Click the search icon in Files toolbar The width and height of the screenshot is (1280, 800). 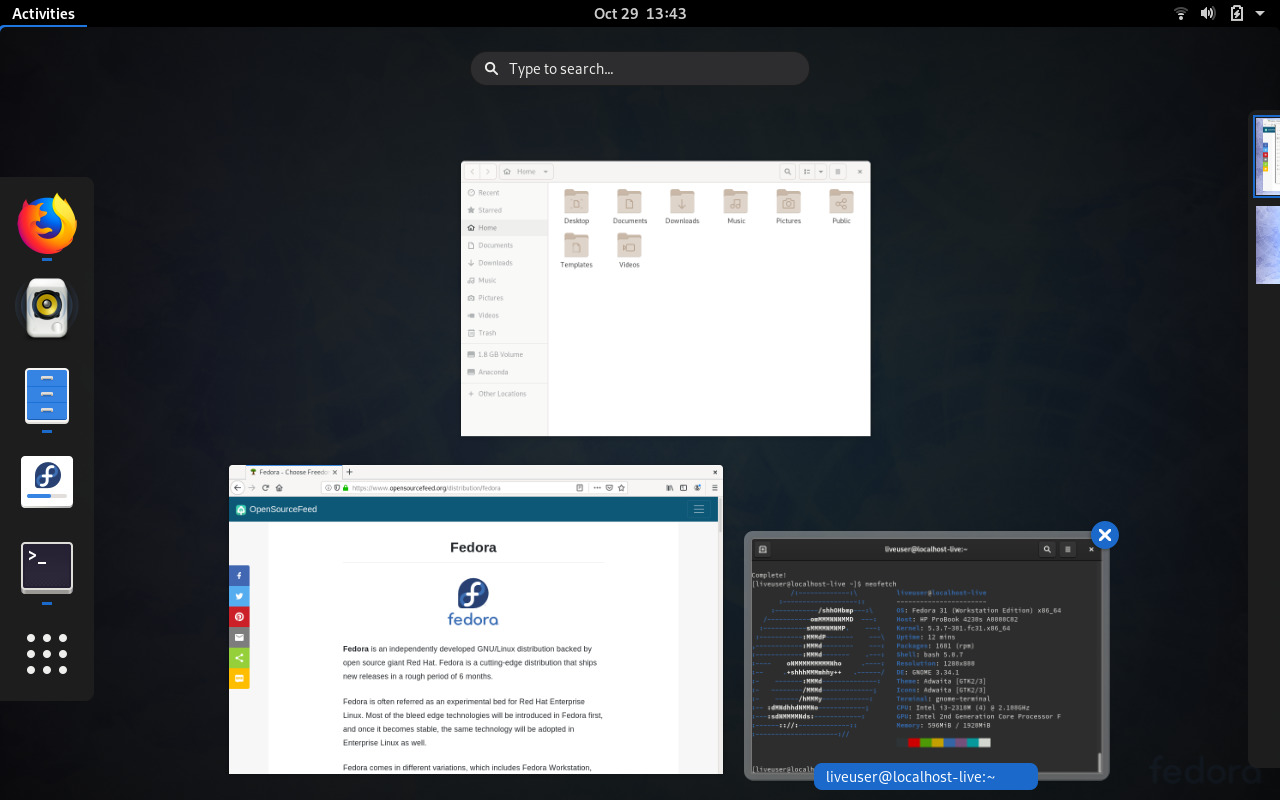click(x=788, y=172)
